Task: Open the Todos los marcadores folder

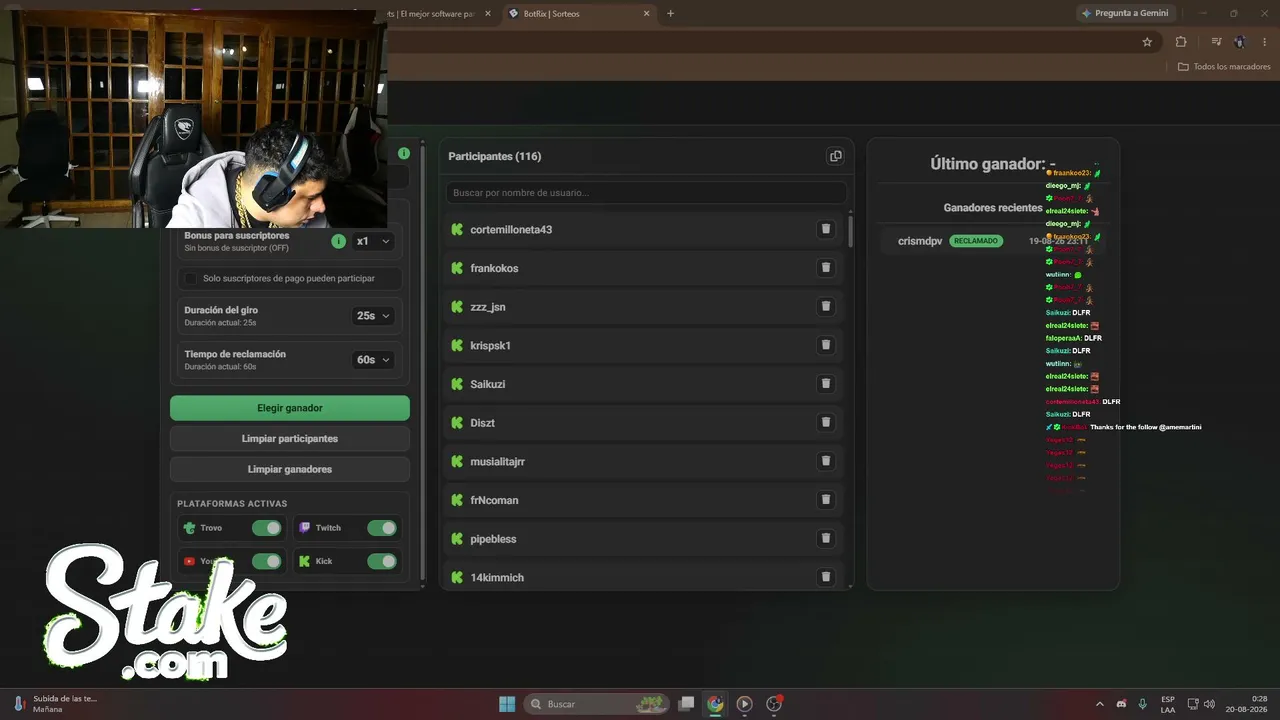Action: tap(1224, 67)
